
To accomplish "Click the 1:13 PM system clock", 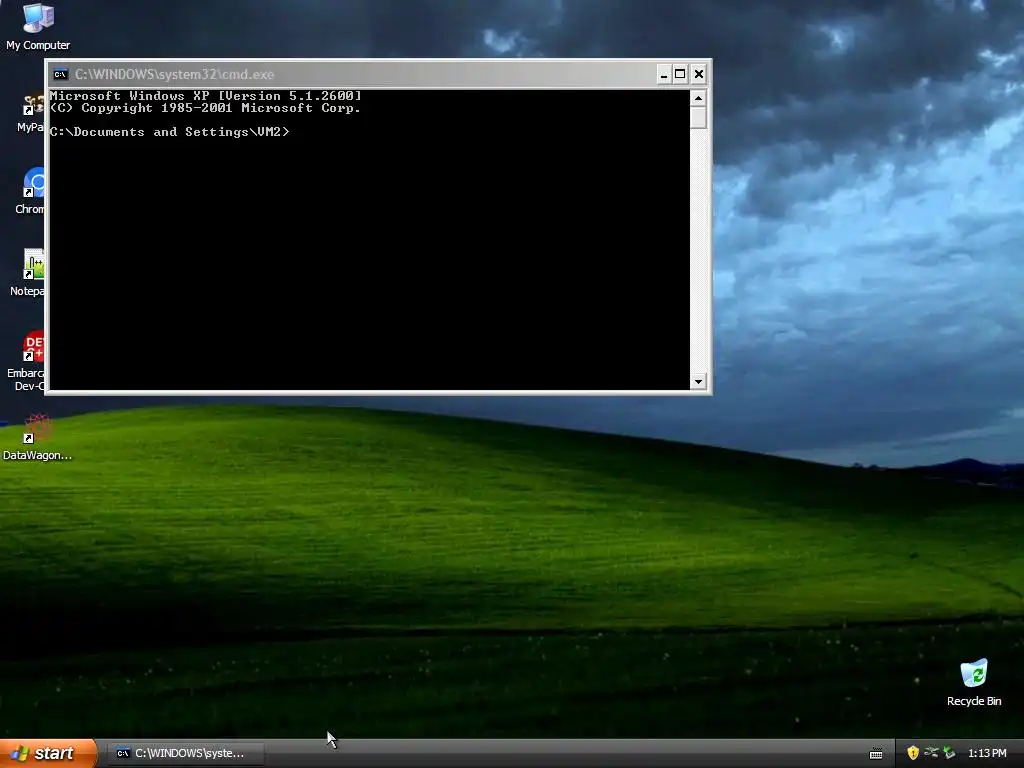I will tap(987, 753).
